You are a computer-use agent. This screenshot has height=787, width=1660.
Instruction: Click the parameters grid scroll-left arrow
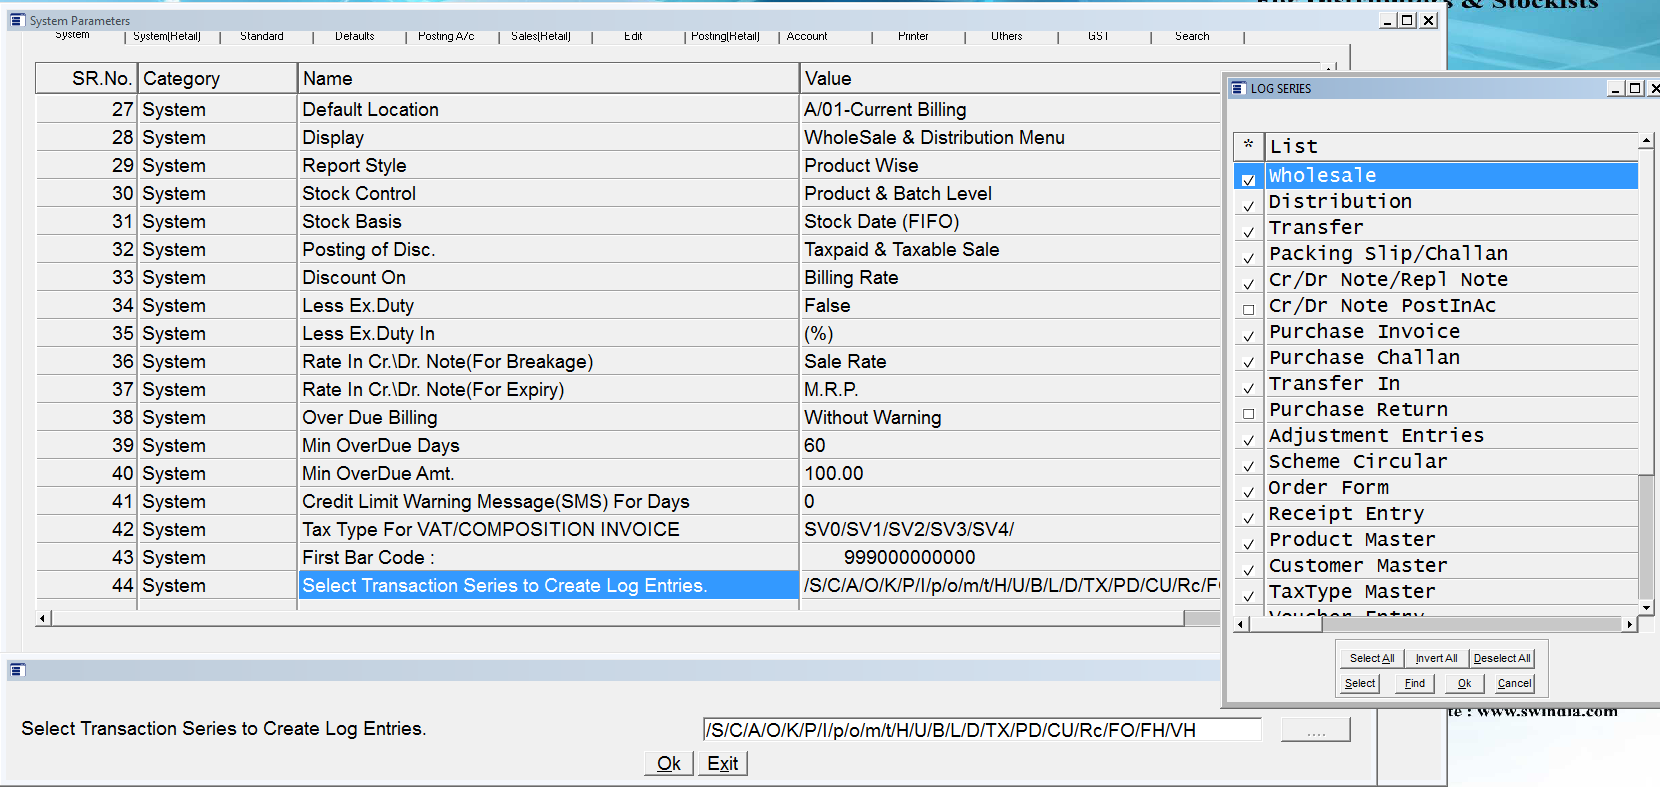click(x=43, y=618)
